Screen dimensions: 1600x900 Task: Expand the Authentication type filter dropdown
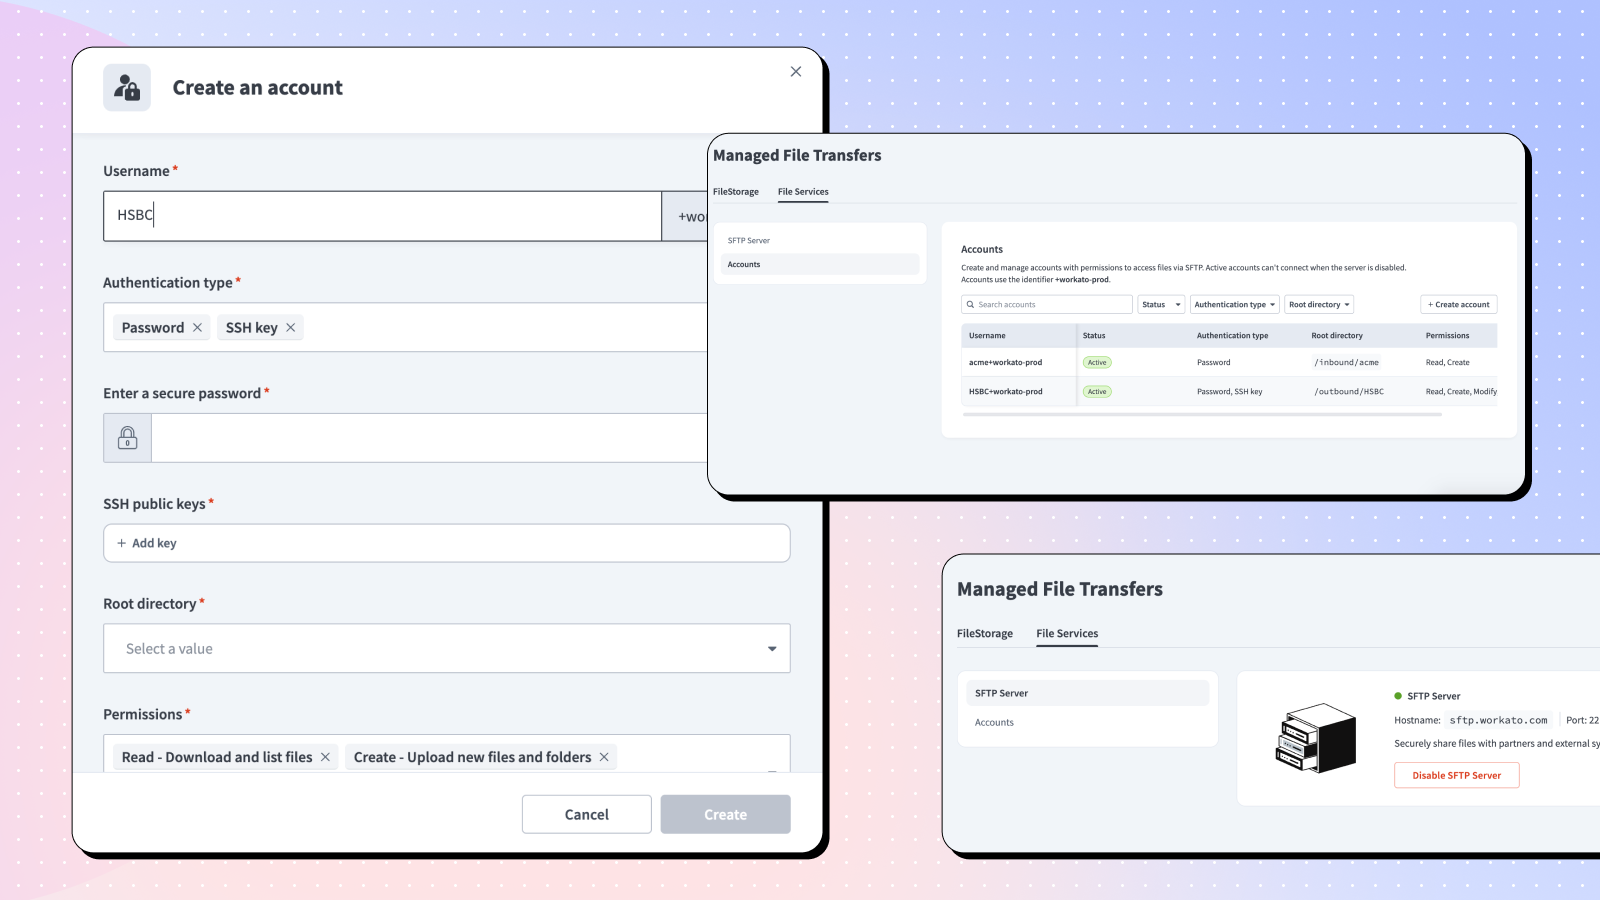tap(1234, 305)
